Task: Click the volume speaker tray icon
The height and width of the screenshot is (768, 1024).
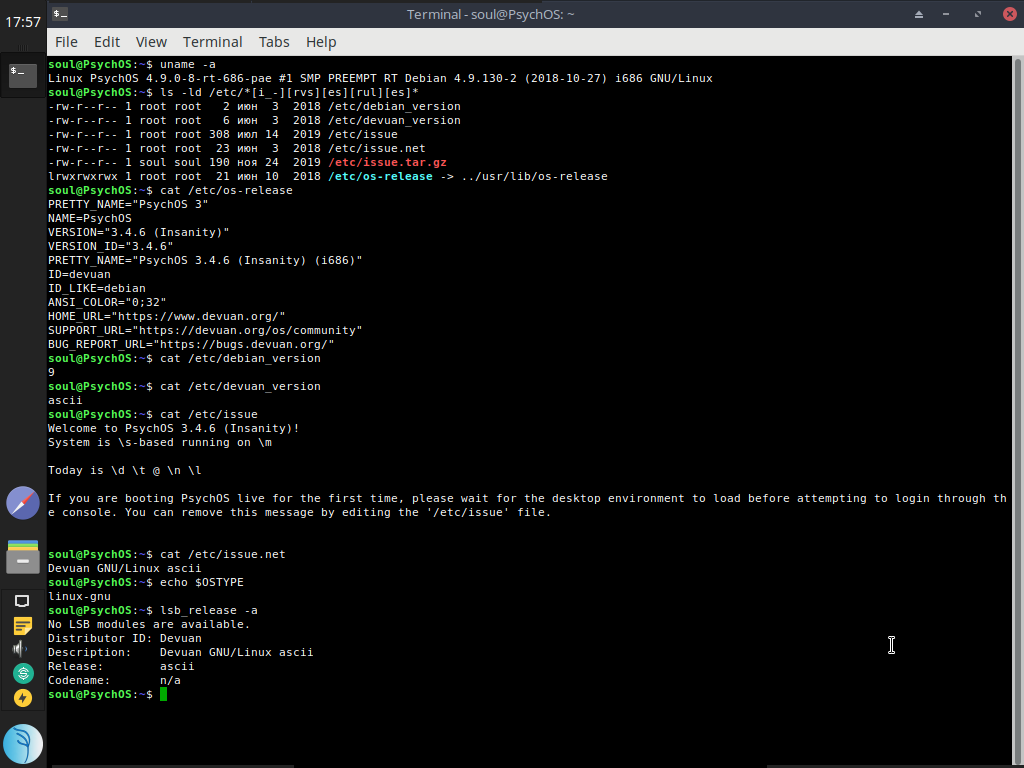Action: (20, 648)
